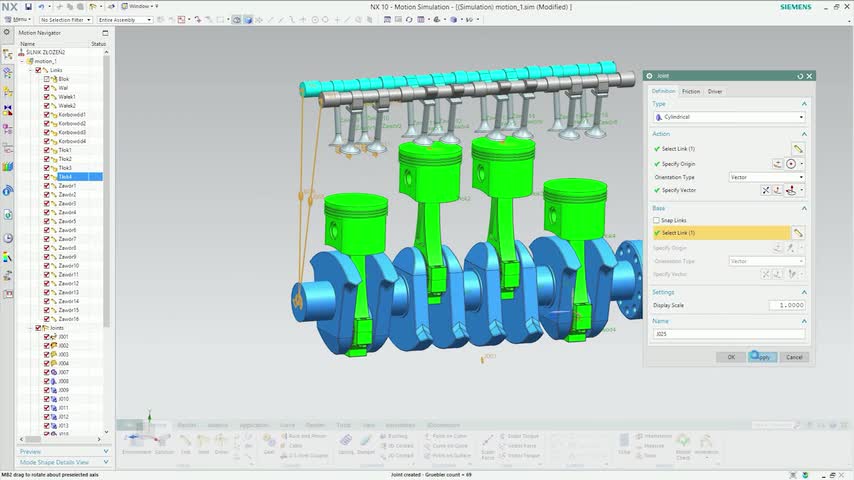Collapse the Base section

[804, 208]
